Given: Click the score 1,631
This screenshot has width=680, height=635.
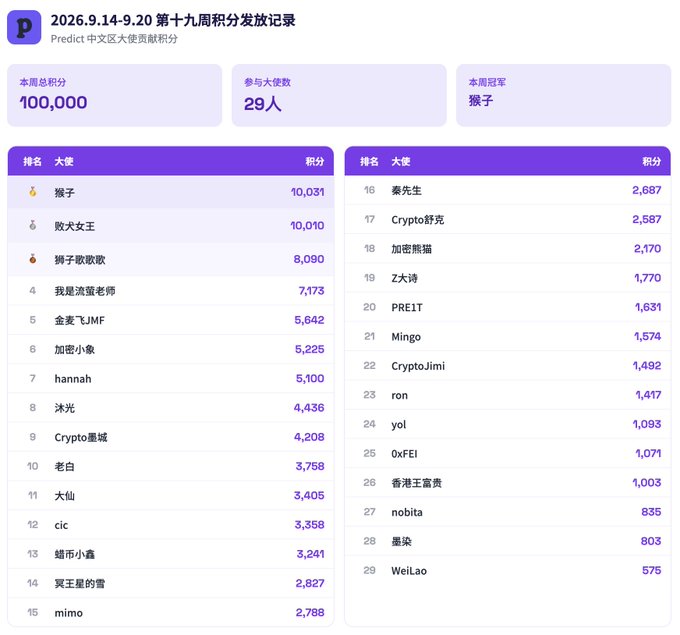Looking at the screenshot, I should click(648, 307).
